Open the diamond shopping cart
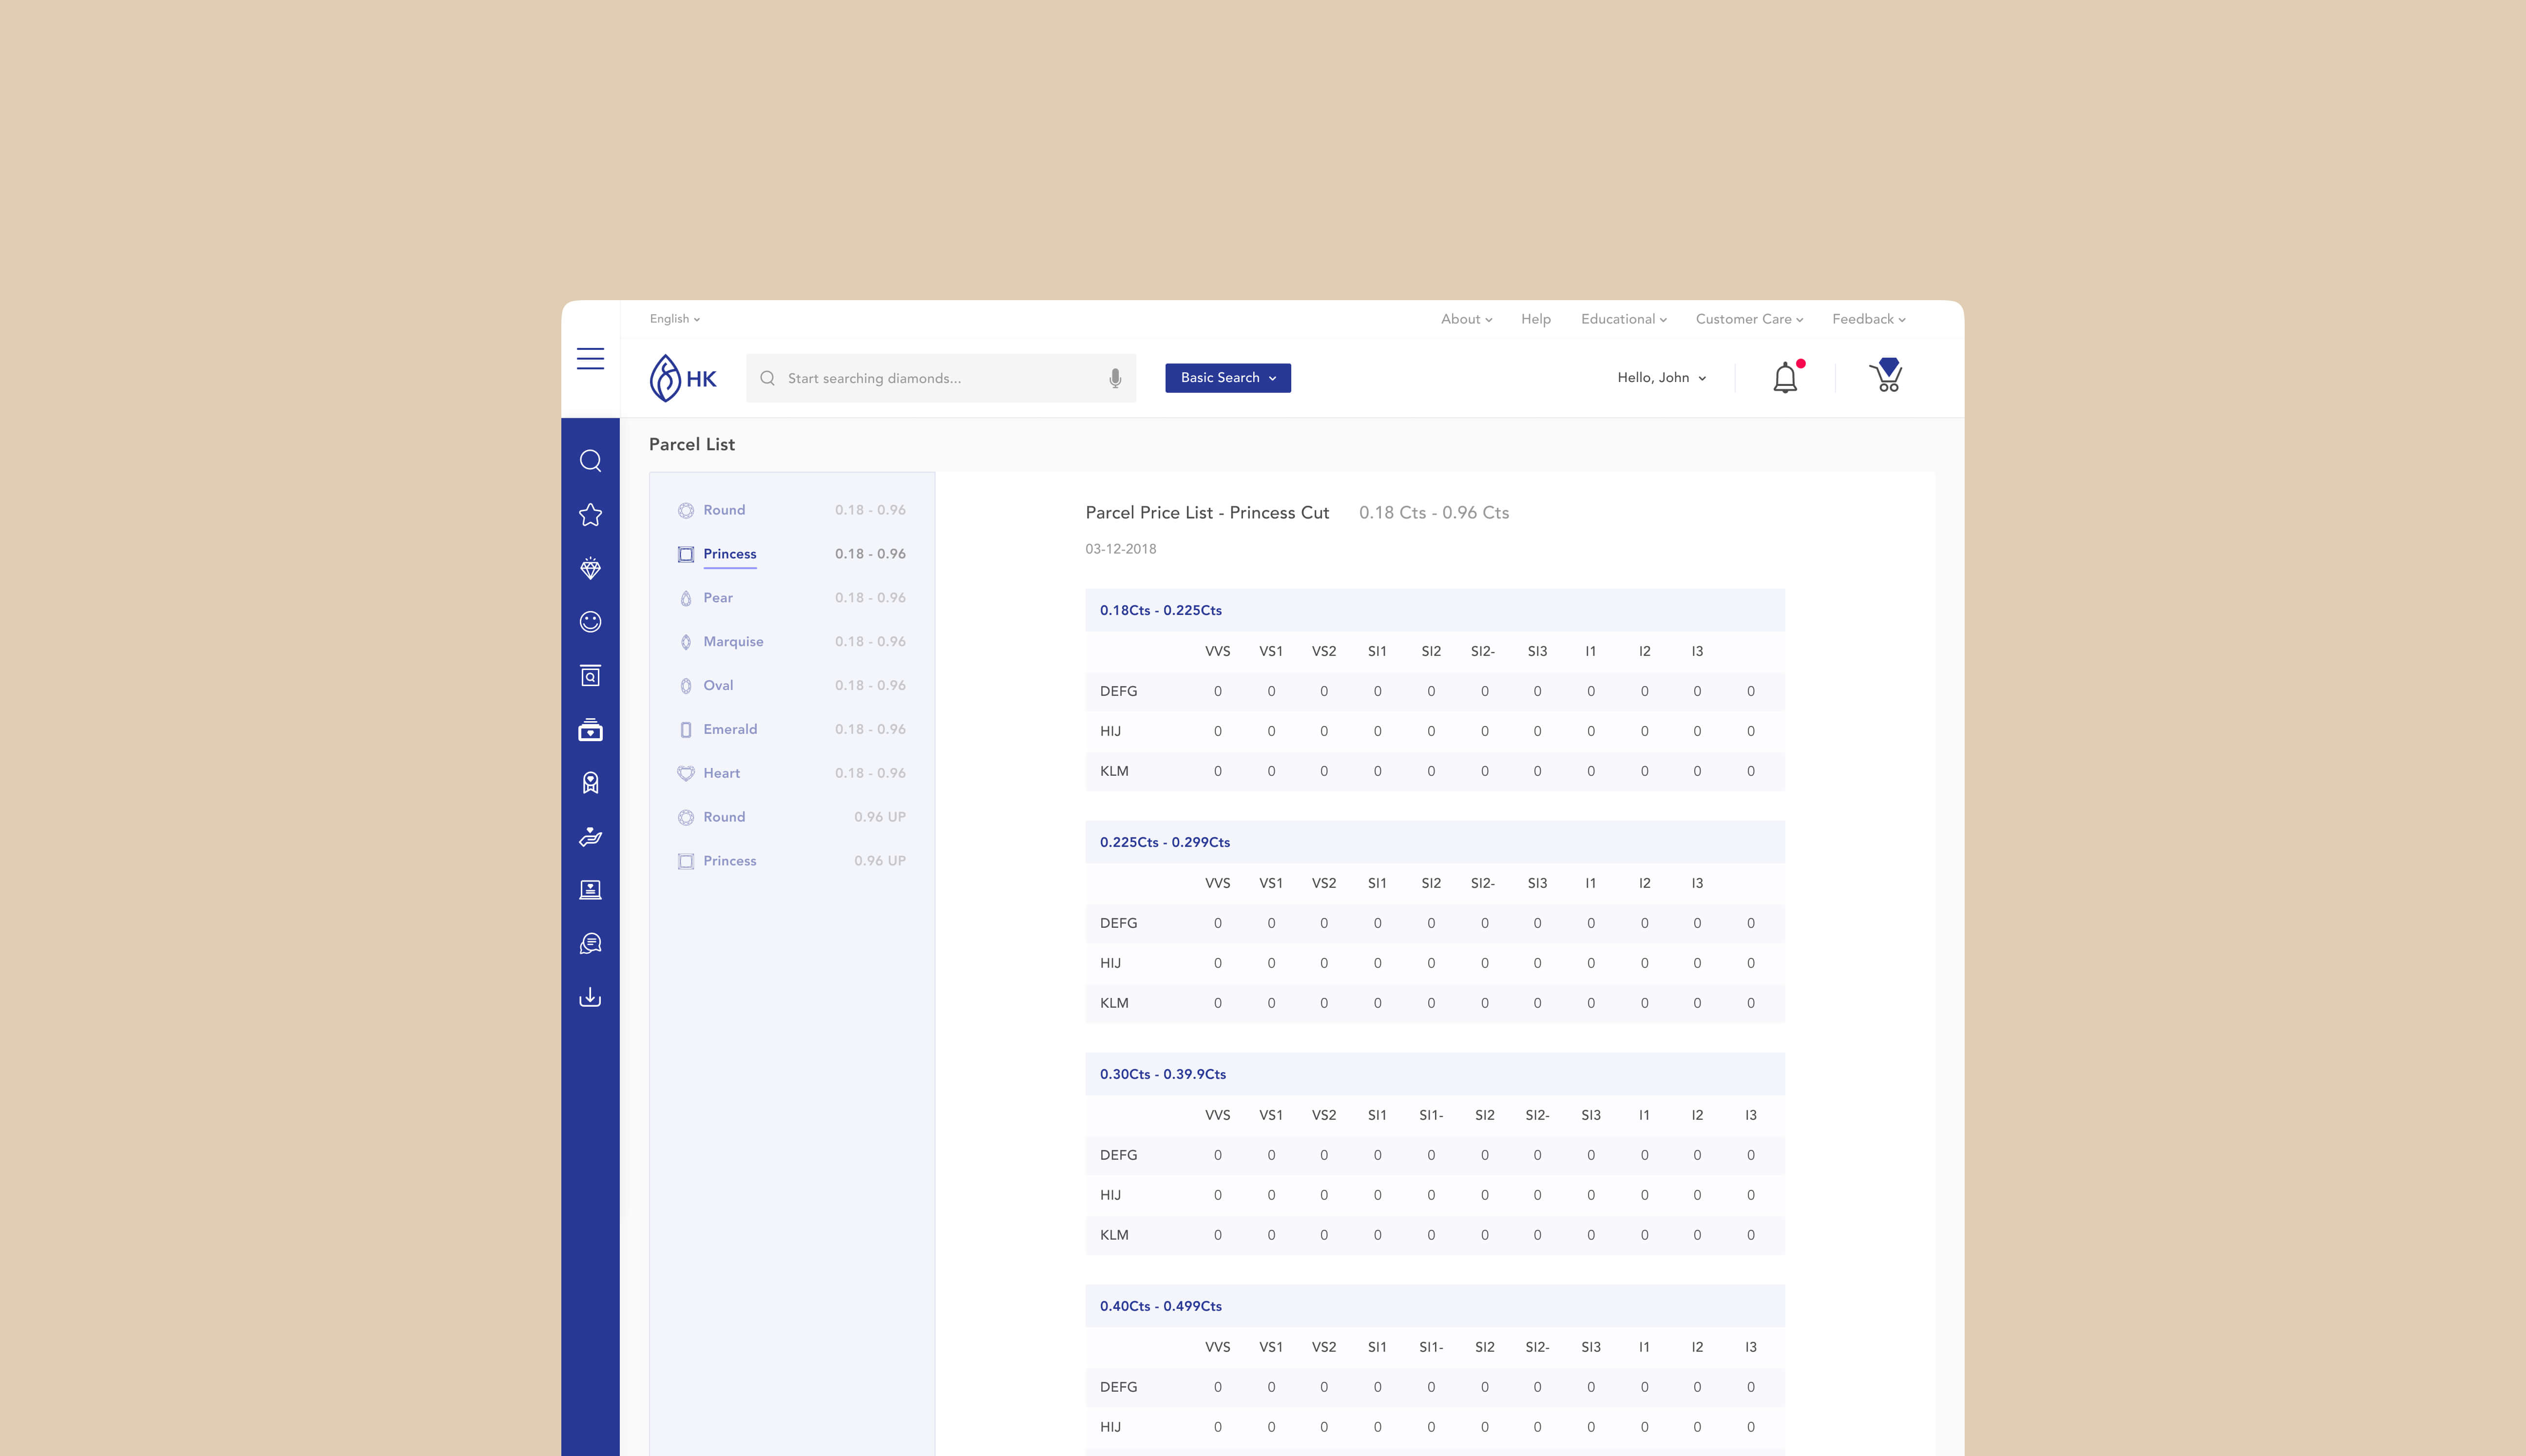This screenshot has width=2526, height=1456. coord(1886,376)
